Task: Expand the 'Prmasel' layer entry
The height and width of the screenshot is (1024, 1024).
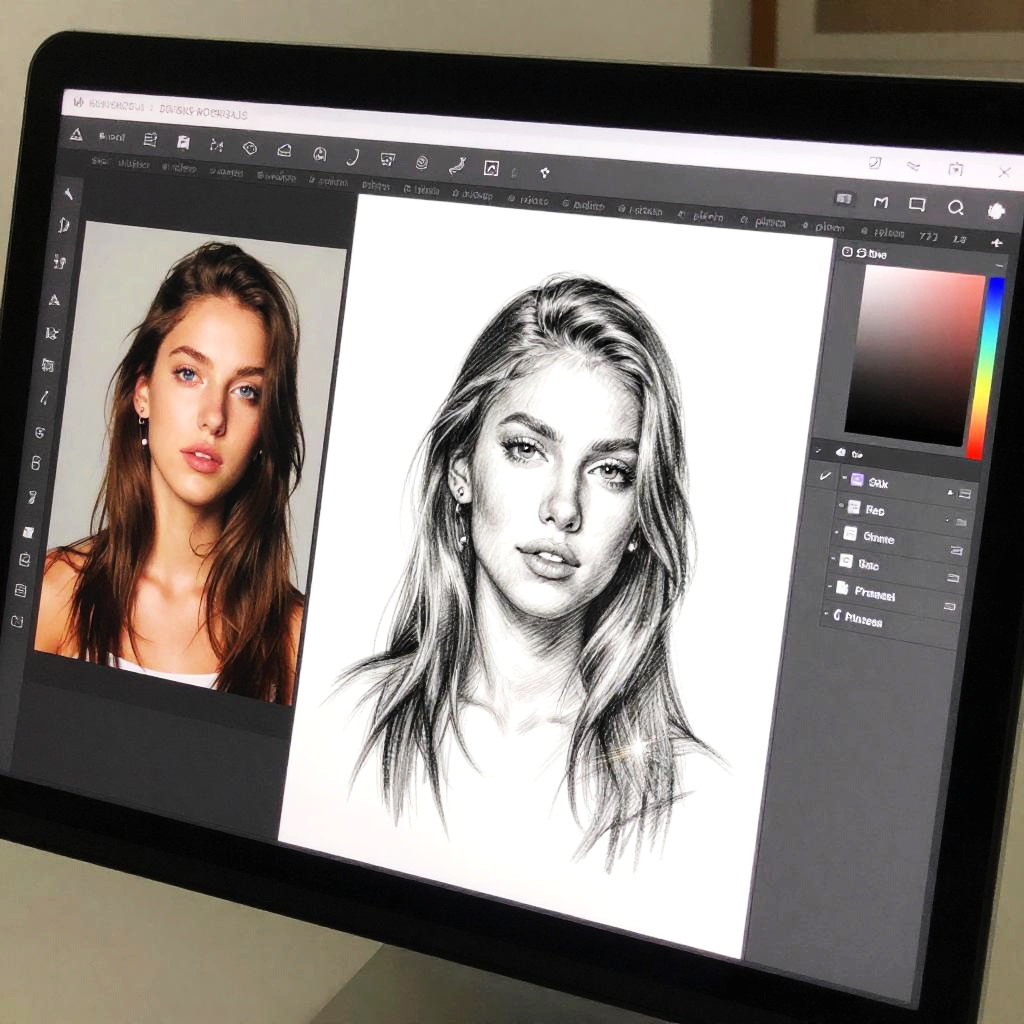Action: (830, 588)
